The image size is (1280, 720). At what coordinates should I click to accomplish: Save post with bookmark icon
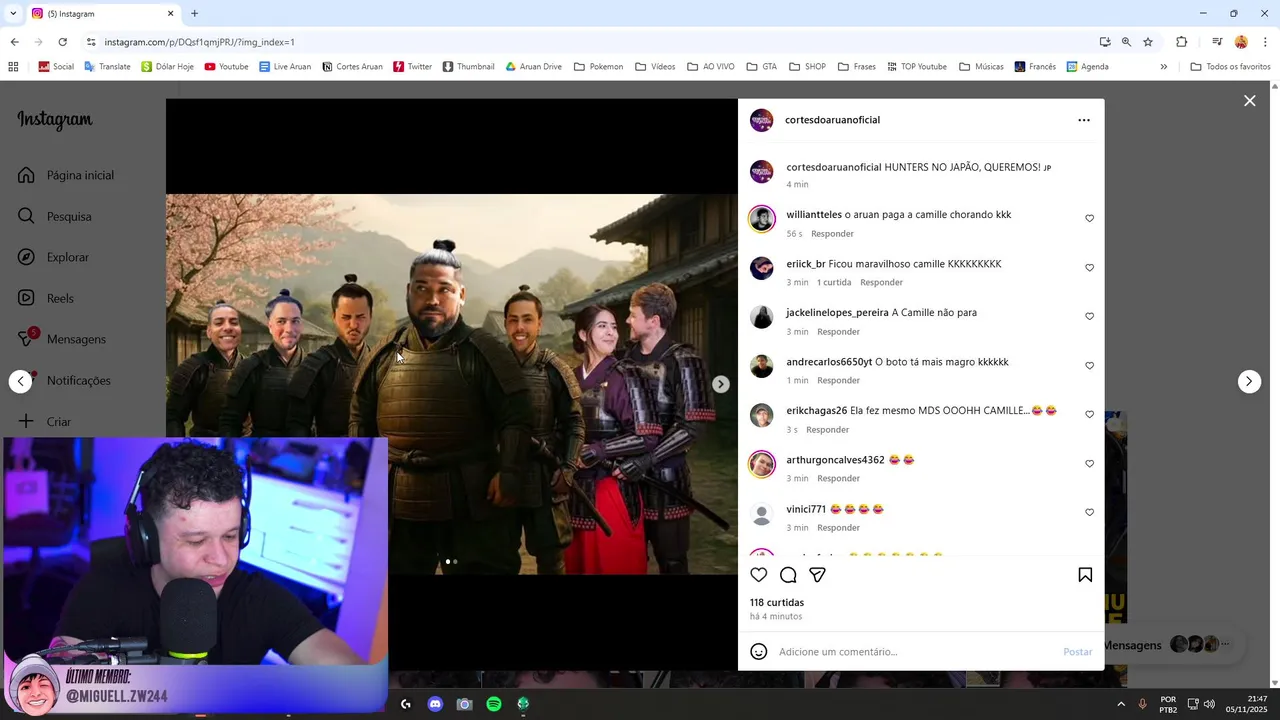tap(1085, 575)
